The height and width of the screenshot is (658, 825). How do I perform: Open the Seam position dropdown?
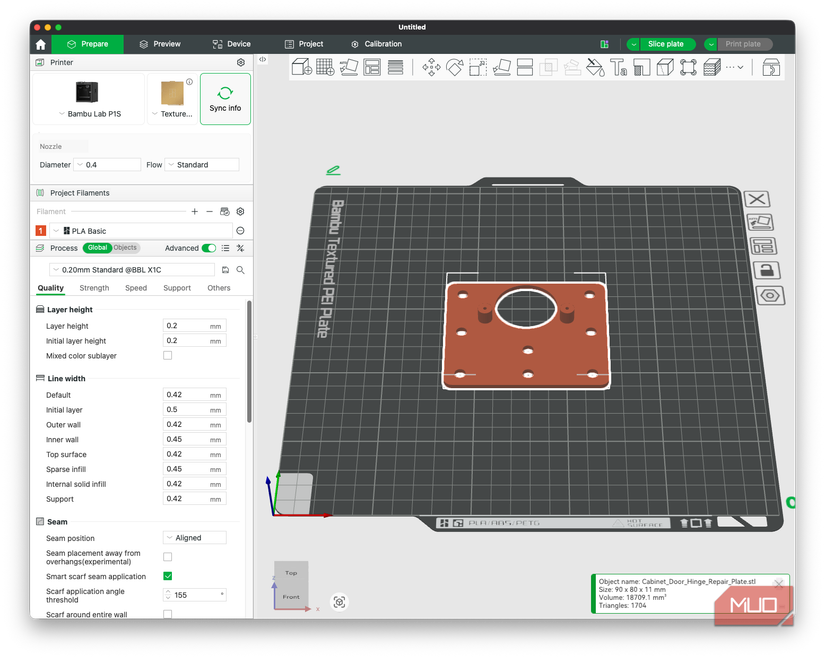pos(195,538)
